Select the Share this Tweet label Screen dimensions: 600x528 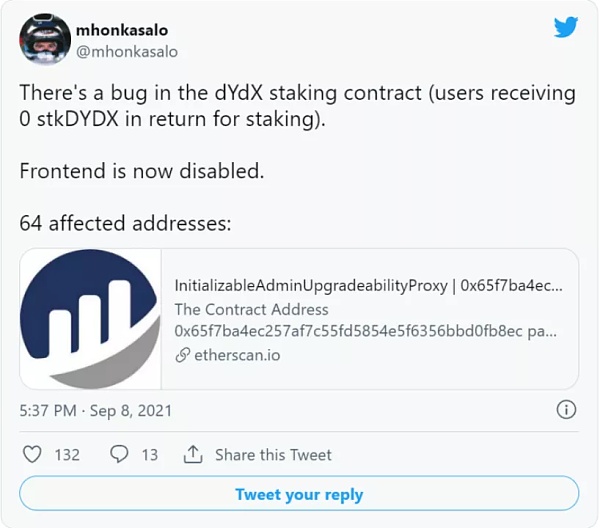273,454
